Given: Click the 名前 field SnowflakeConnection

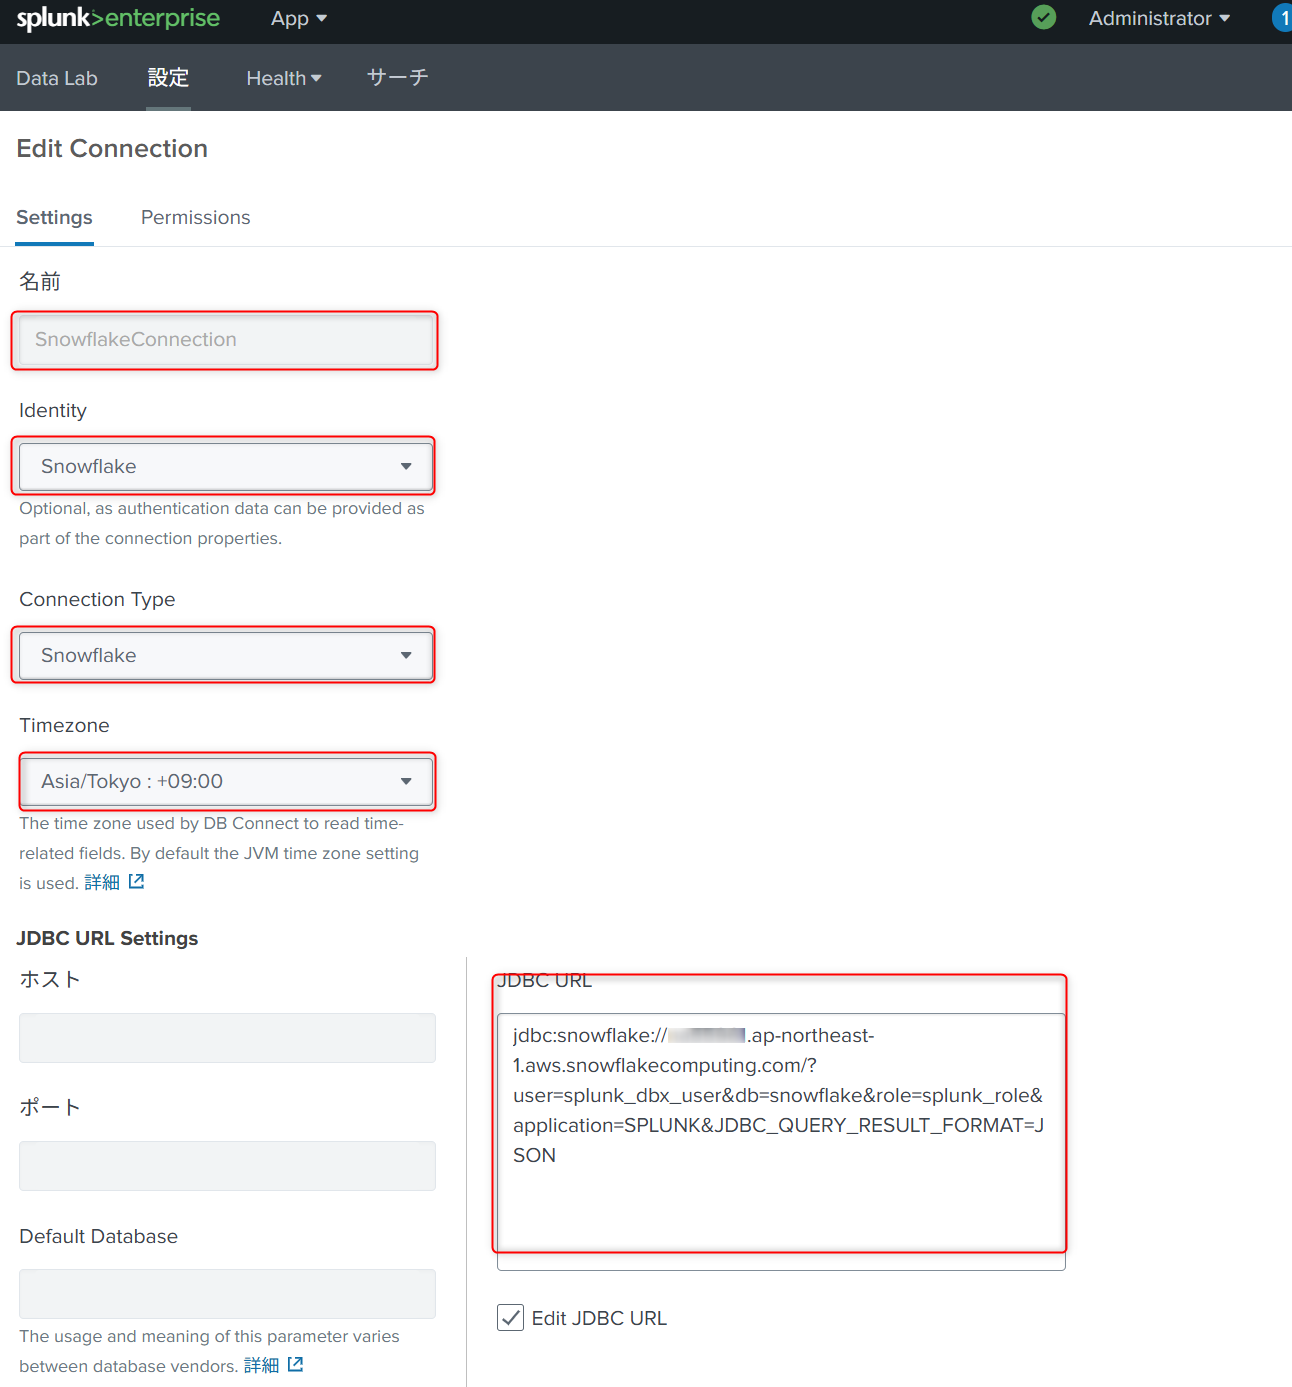Looking at the screenshot, I should click(x=226, y=340).
